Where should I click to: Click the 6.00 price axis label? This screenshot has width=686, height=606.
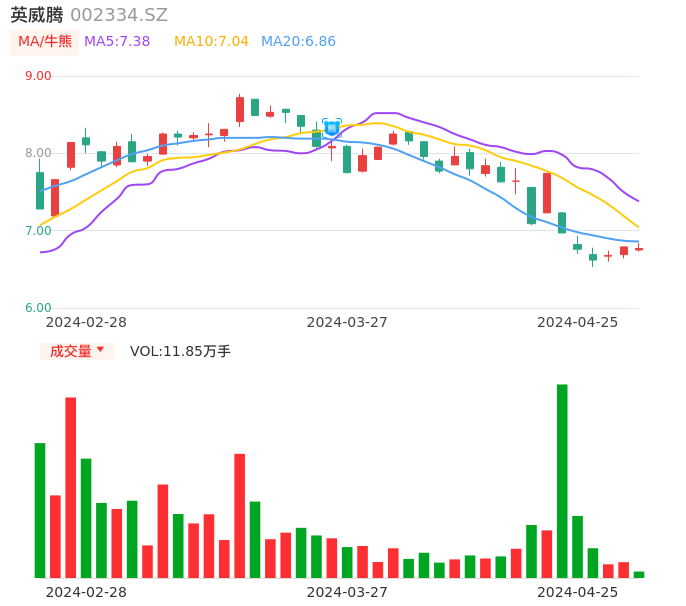(38, 308)
